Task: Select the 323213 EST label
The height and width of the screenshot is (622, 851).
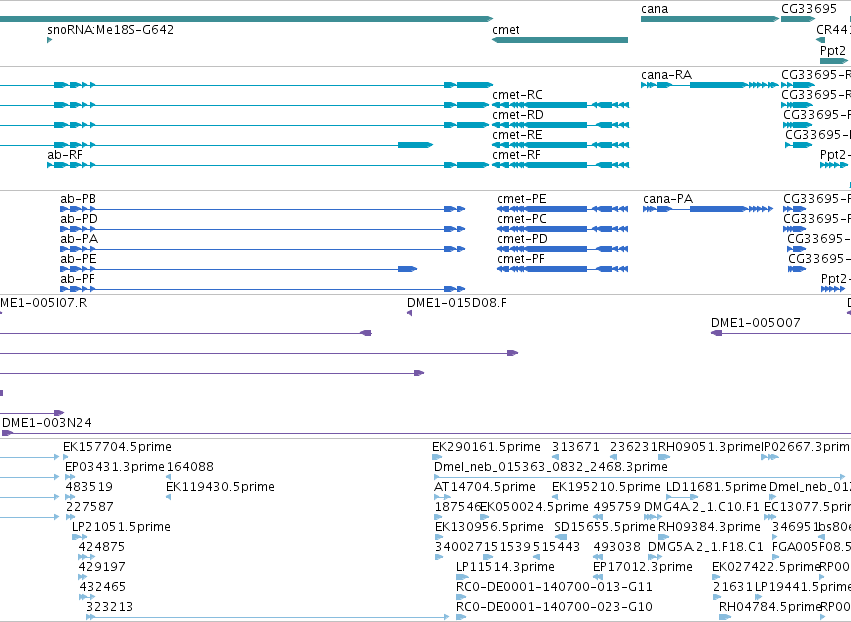Action: point(109,607)
